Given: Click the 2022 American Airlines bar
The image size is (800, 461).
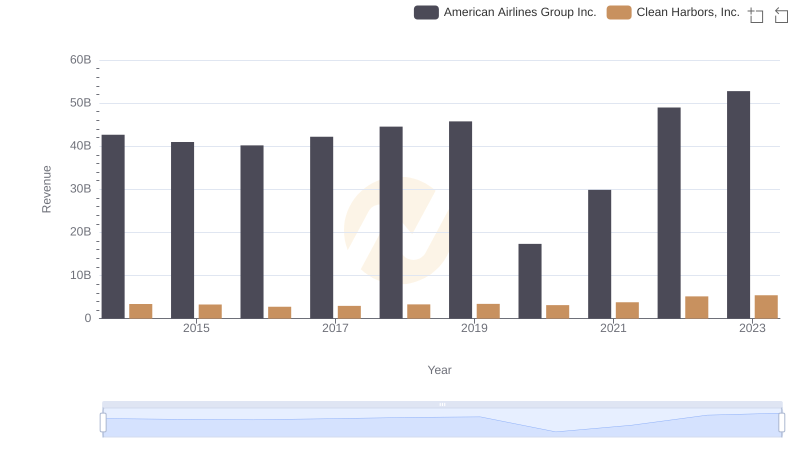Looking at the screenshot, I should (x=669, y=213).
